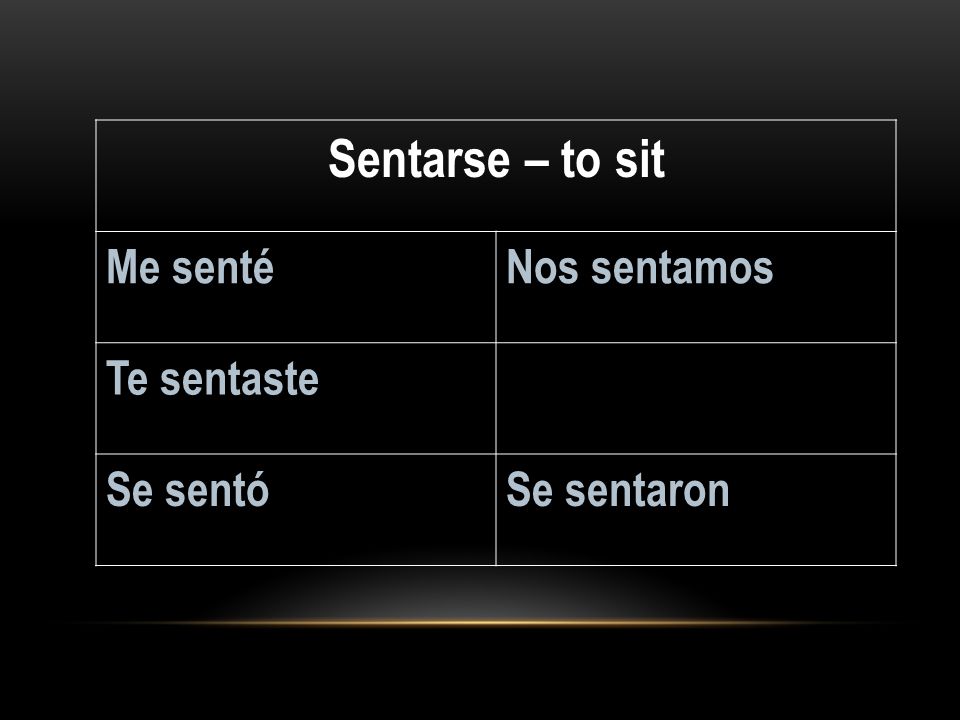Screen dimensions: 960x720
Task: Select the words "to sit" in the title
Action: 612,159
